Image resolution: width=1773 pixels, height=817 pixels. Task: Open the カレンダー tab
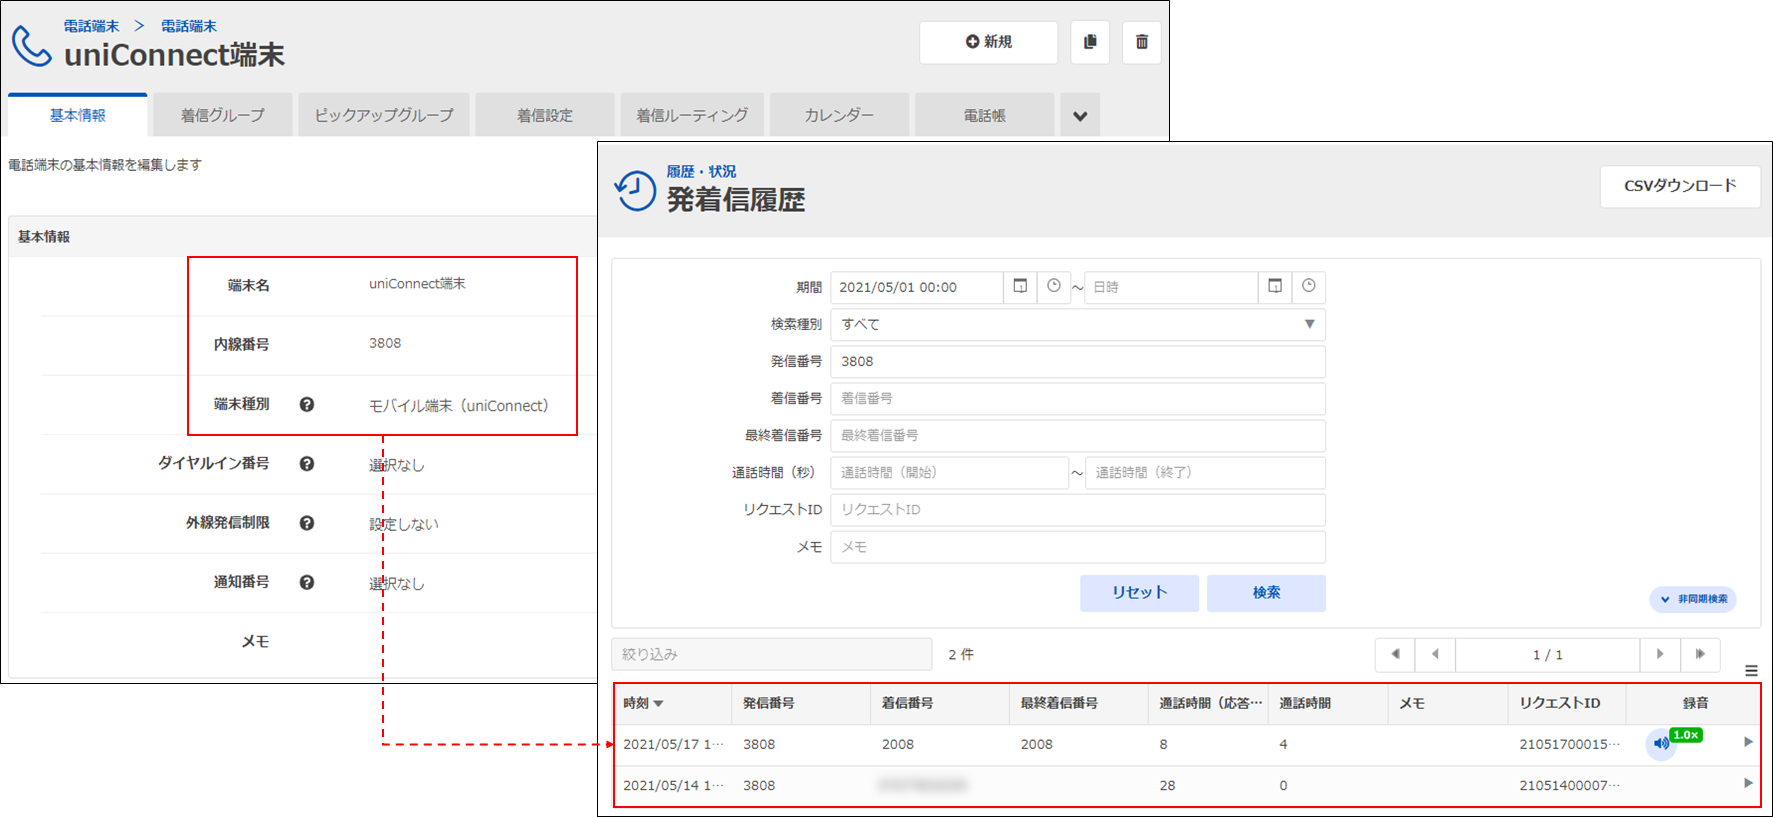[839, 115]
